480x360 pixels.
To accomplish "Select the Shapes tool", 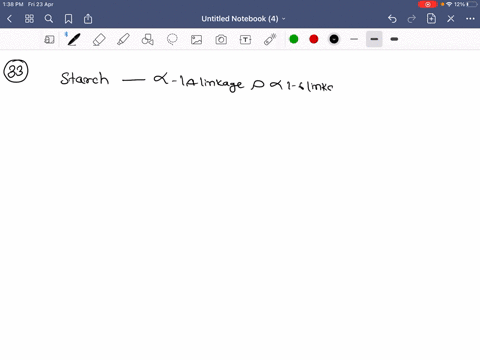I will click(x=148, y=39).
